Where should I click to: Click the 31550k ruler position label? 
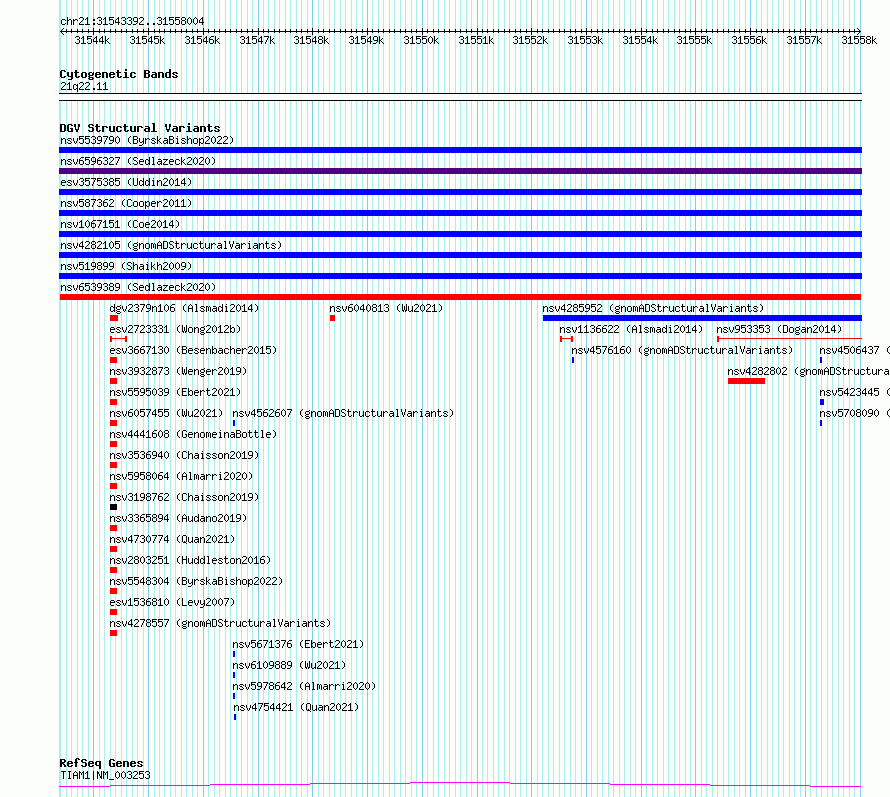(x=421, y=40)
